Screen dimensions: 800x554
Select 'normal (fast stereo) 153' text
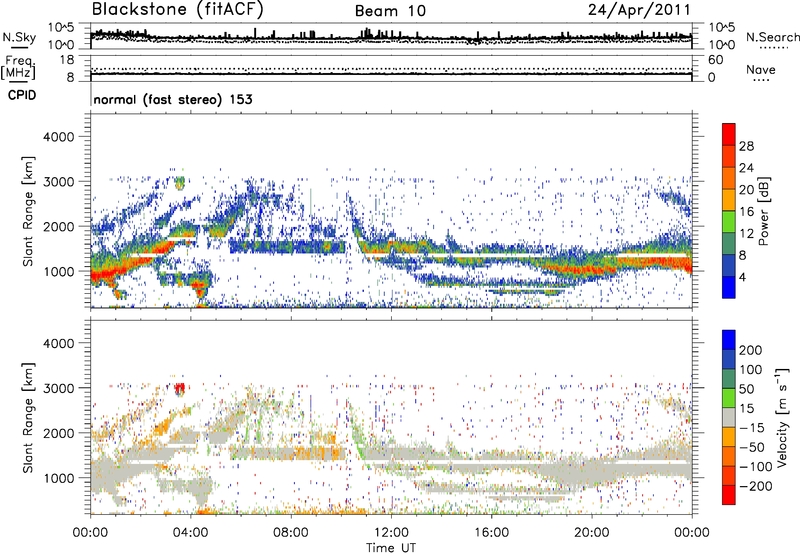pos(173,99)
